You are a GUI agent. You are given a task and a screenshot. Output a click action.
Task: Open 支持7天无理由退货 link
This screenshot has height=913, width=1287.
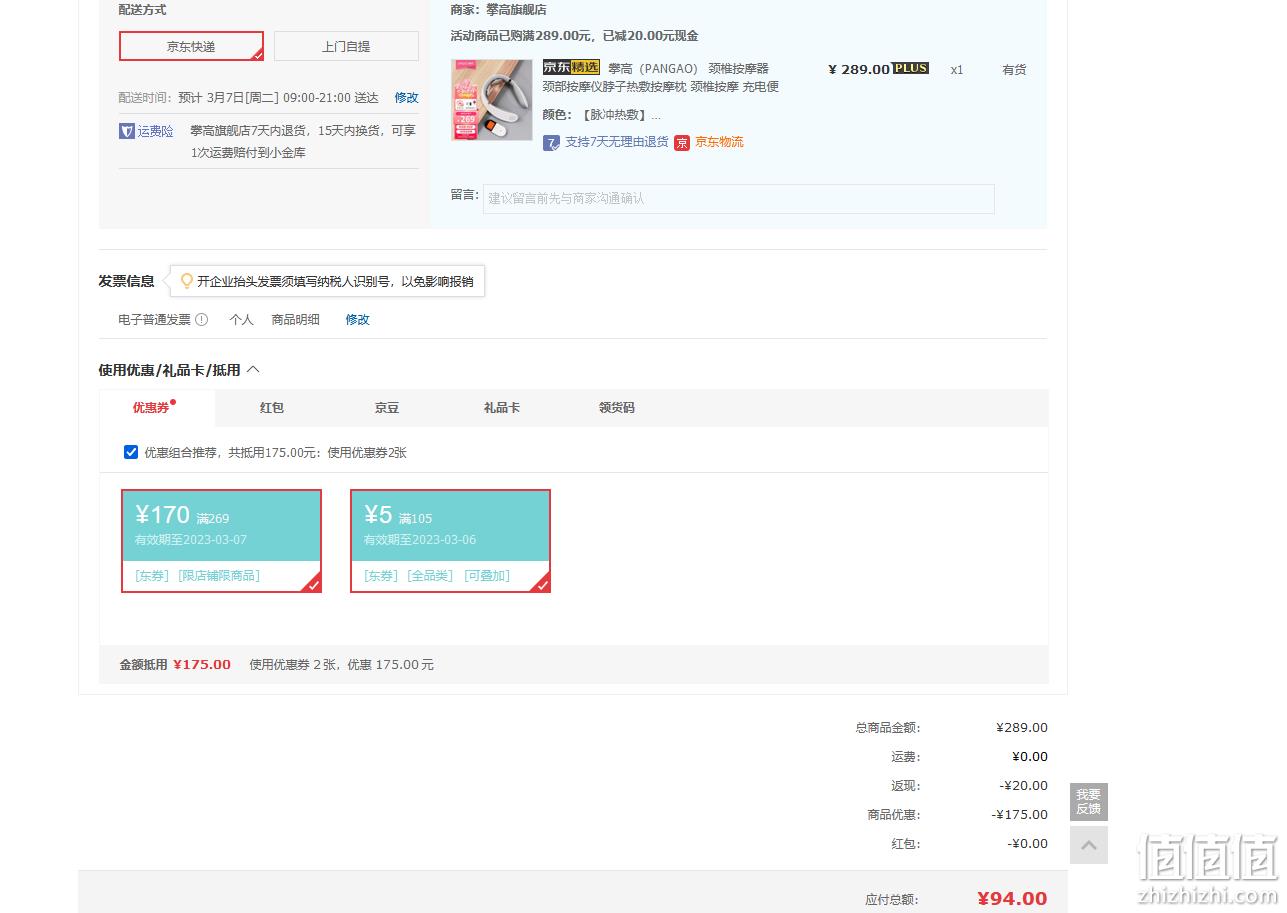coord(616,142)
